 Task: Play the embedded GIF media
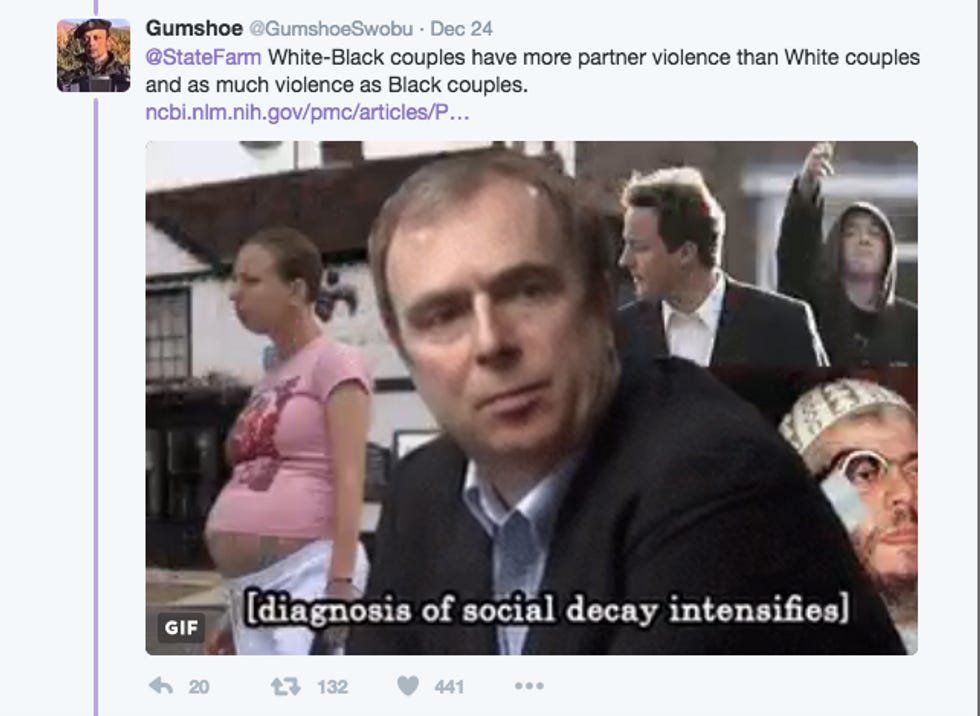(x=531, y=398)
